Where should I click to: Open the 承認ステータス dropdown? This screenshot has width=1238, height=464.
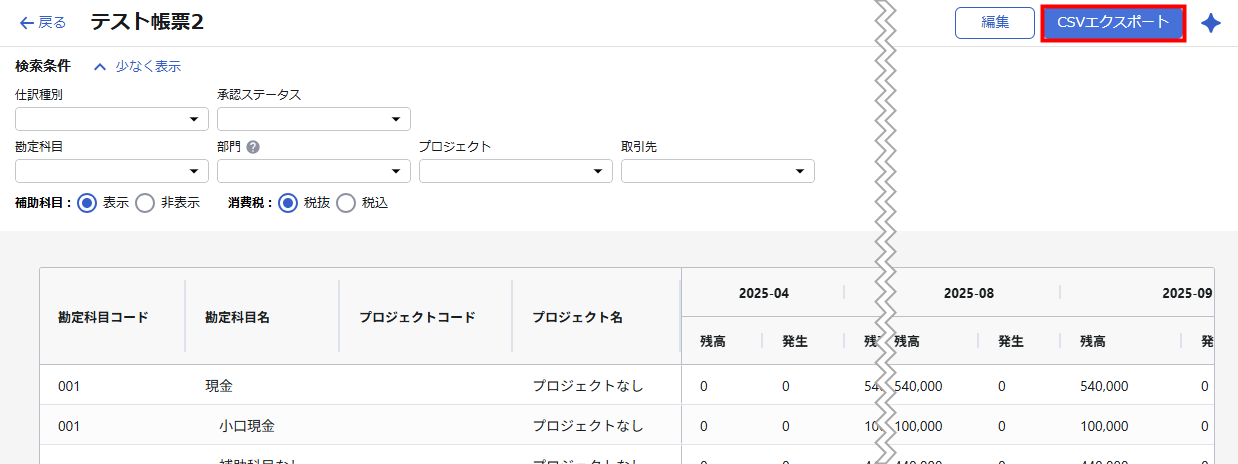(313, 120)
